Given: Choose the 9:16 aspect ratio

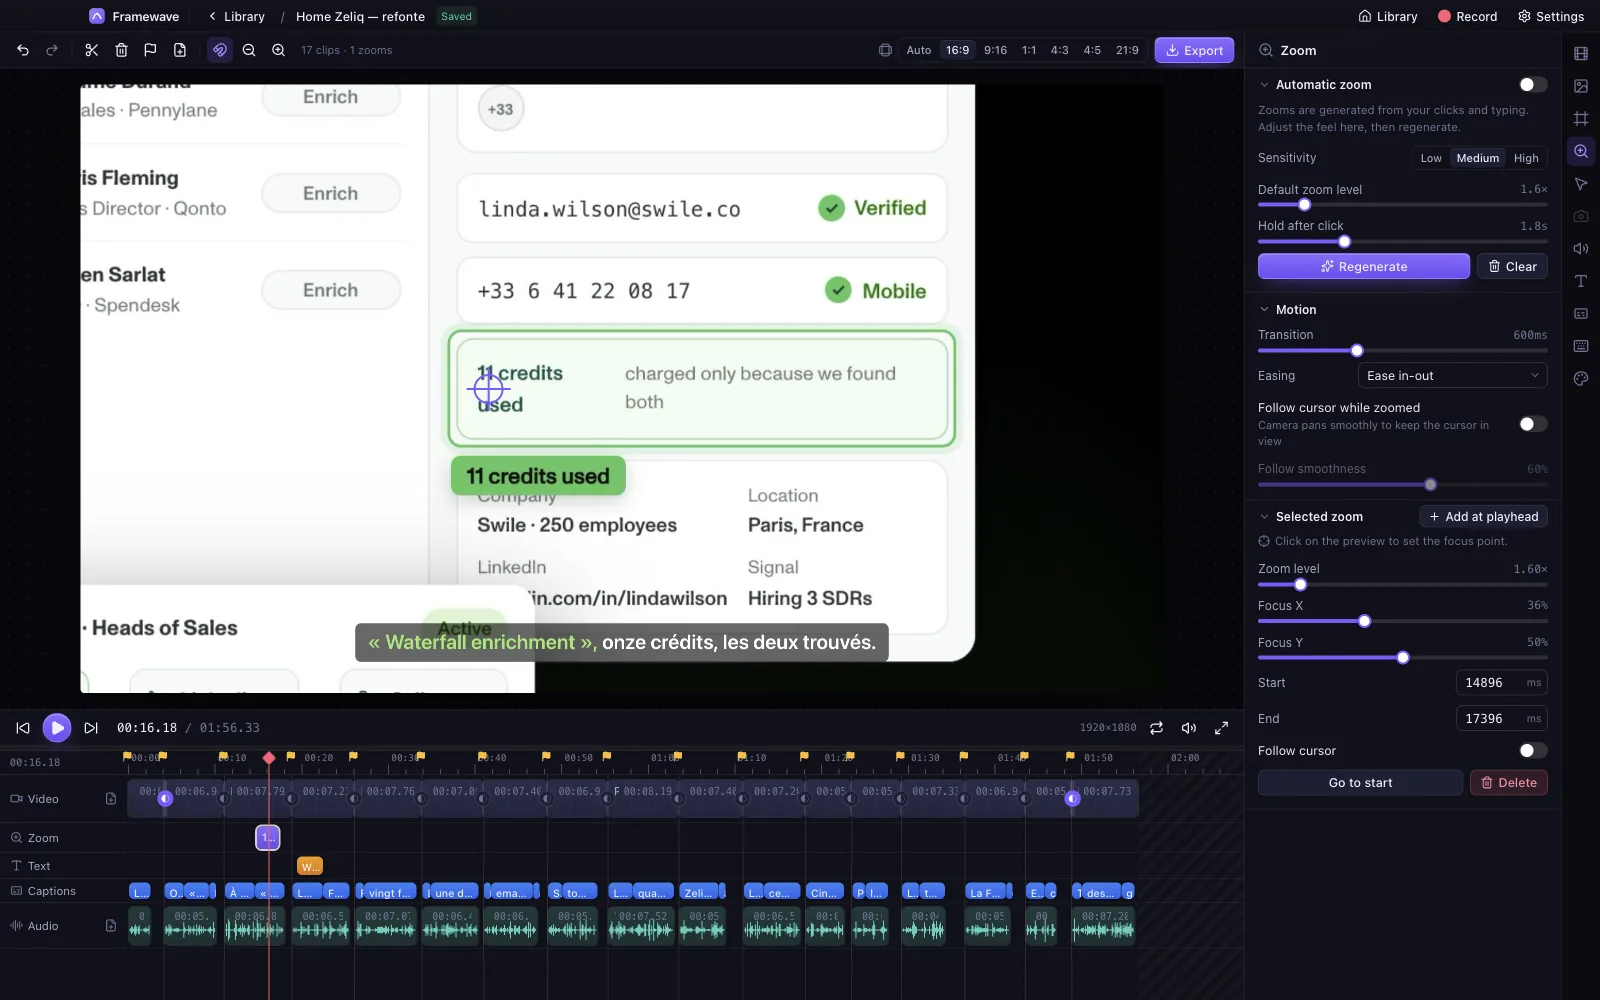Looking at the screenshot, I should click(x=995, y=50).
